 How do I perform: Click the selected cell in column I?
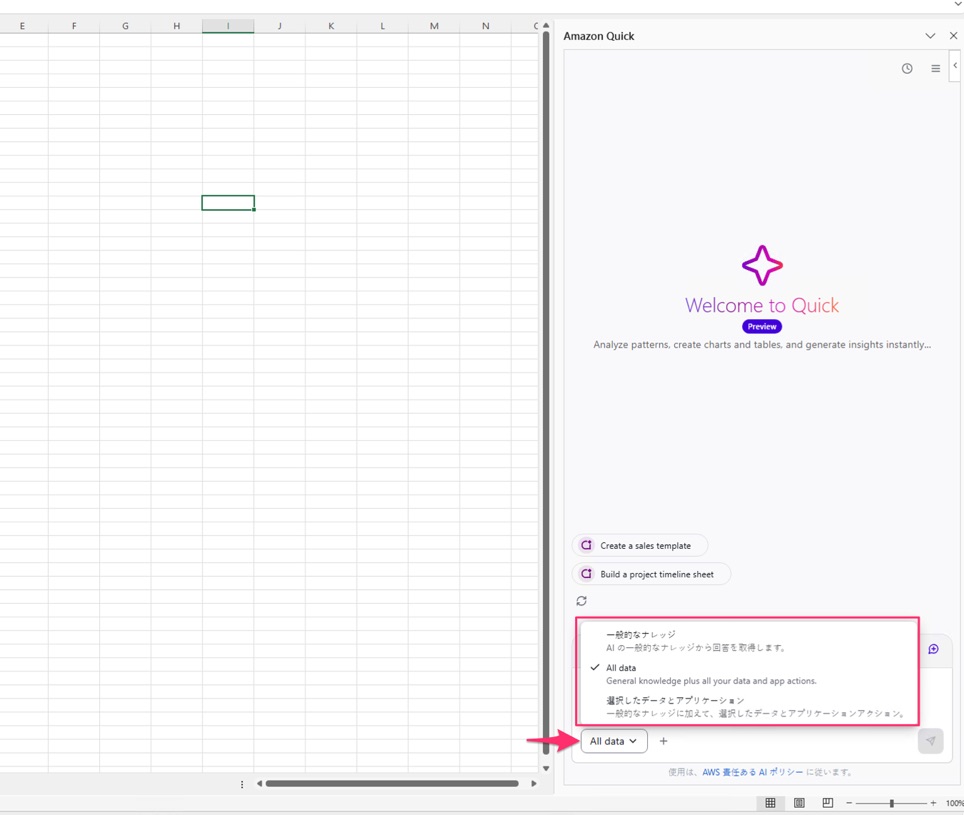click(228, 203)
